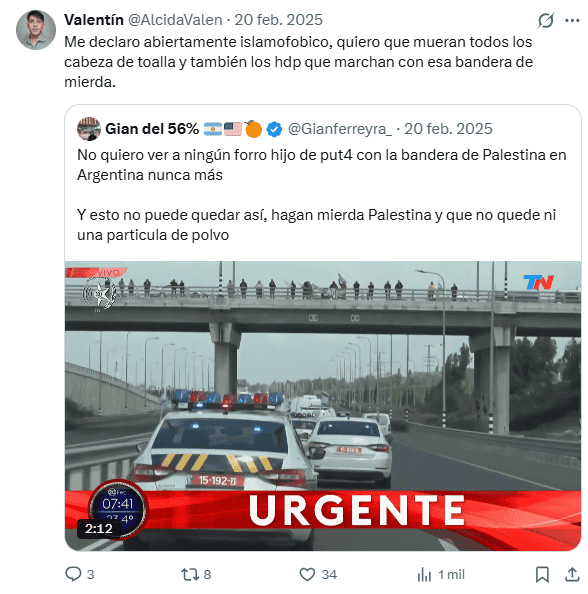Open the Valentín display name link
The width and height of the screenshot is (588, 594).
coord(94,20)
